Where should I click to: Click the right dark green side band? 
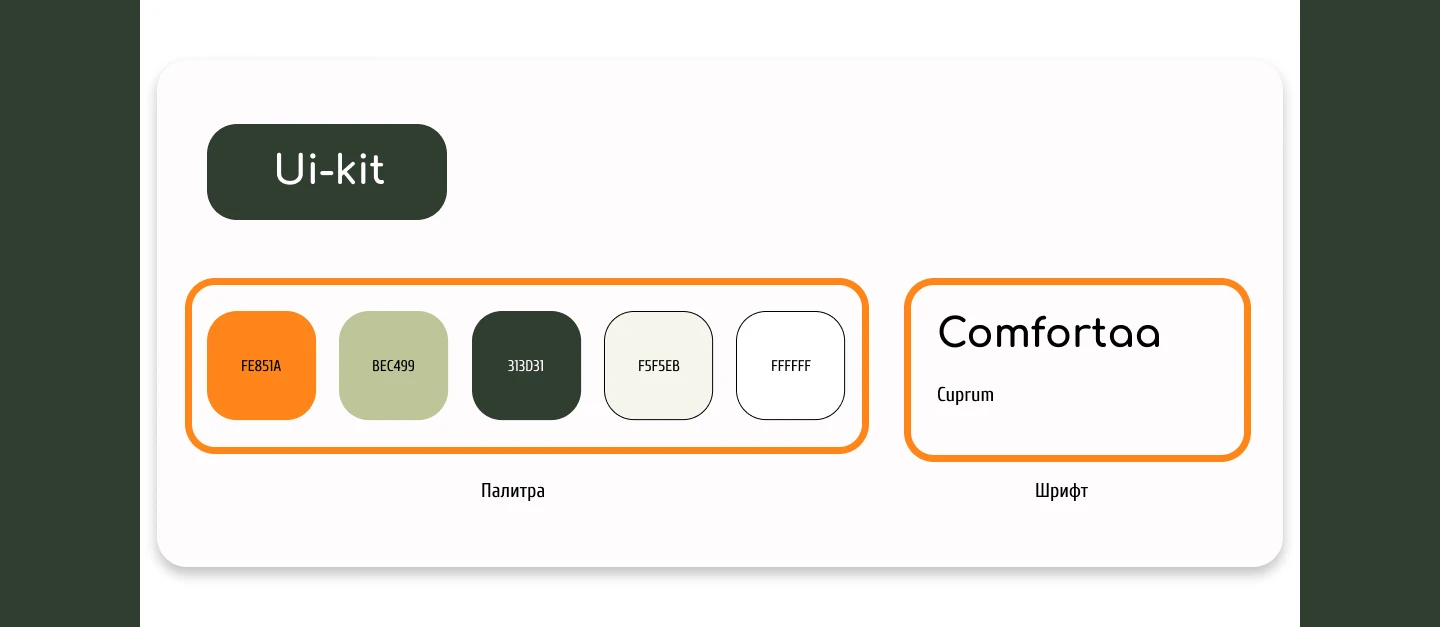(x=1370, y=313)
